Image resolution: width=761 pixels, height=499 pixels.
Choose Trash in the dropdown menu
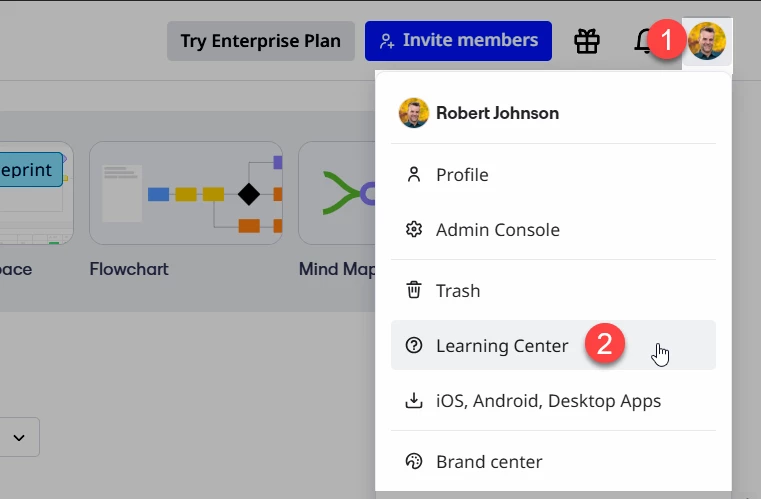553,290
